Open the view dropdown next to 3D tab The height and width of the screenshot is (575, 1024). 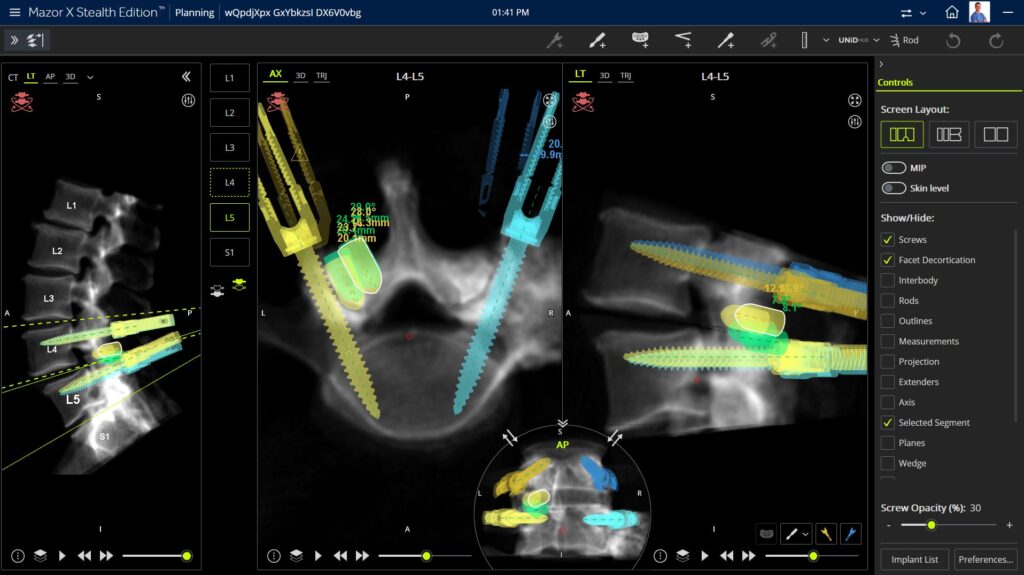90,77
